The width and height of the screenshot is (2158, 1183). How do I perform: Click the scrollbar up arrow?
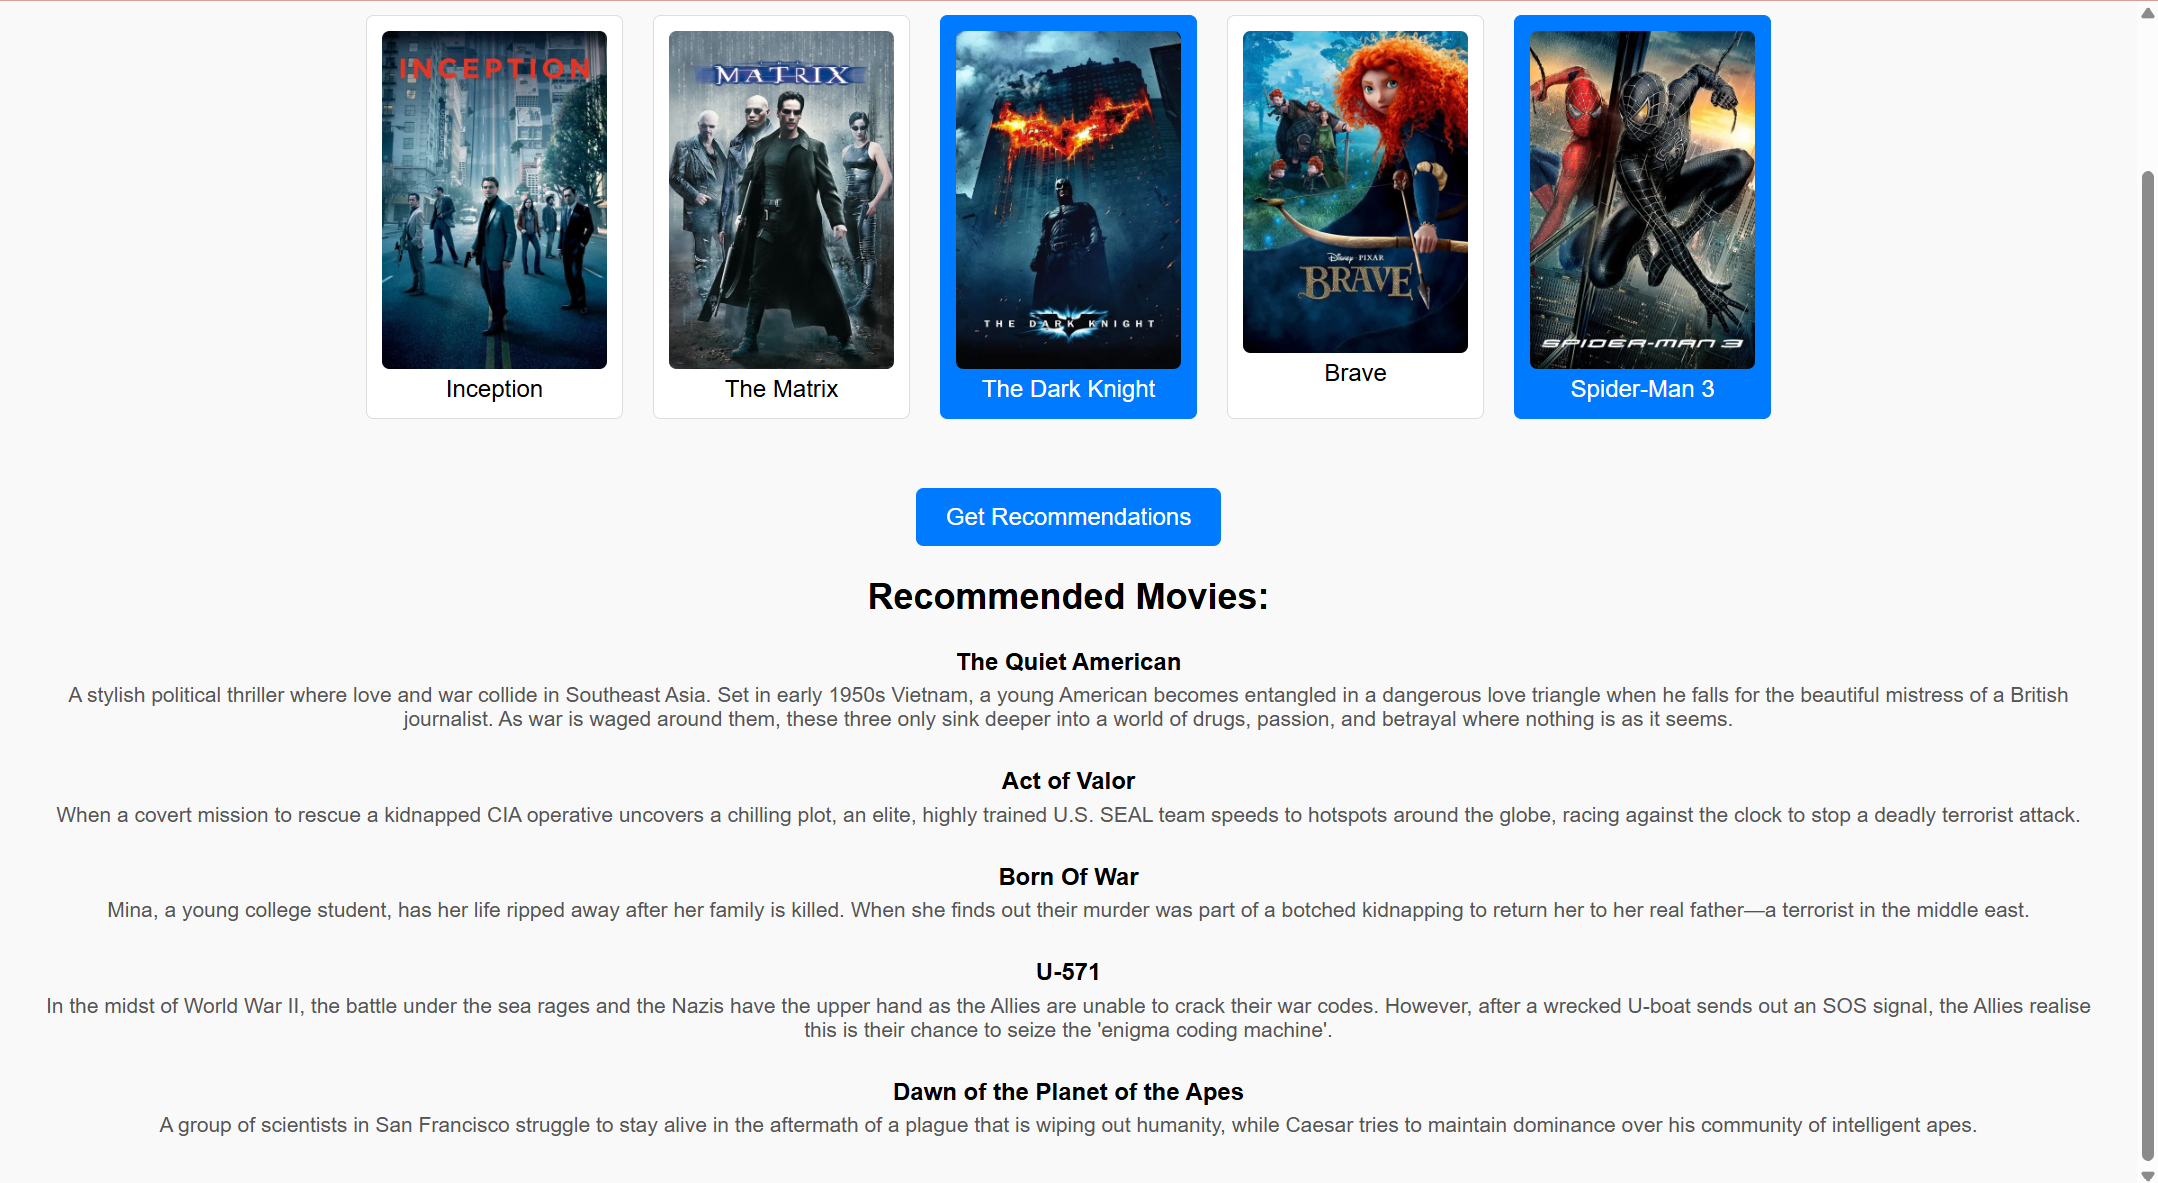[x=2147, y=13]
